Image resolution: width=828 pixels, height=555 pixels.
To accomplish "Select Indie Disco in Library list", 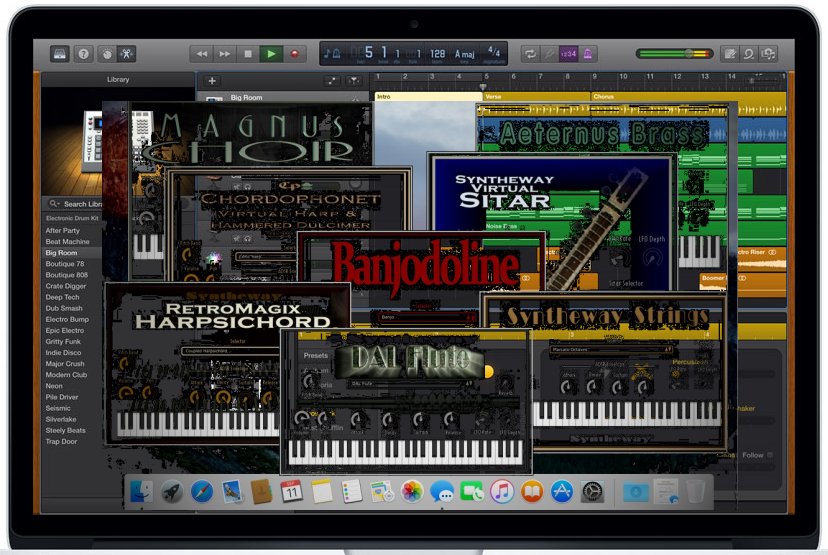I will 63,353.
